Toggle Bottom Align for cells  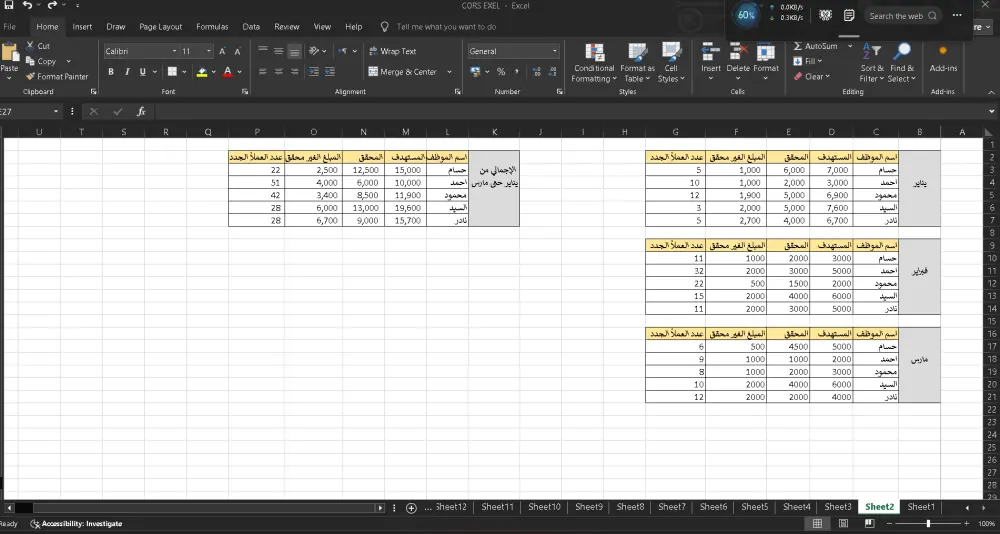[294, 51]
